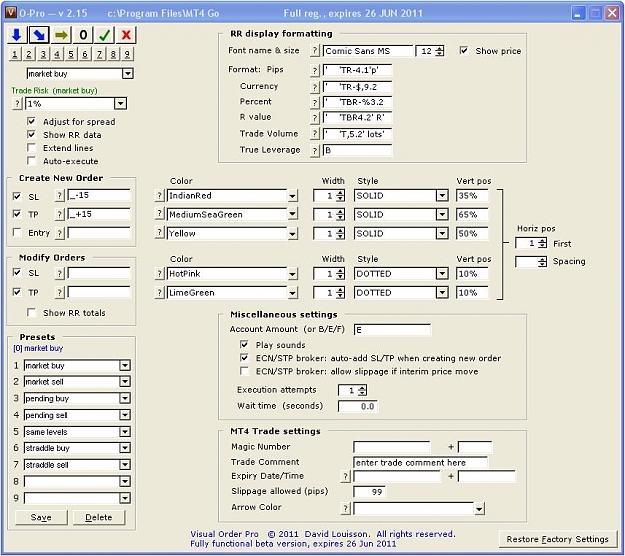Image resolution: width=625 pixels, height=556 pixels.
Task: Click the blue diagonal arrow toolbar icon
Action: (39, 35)
